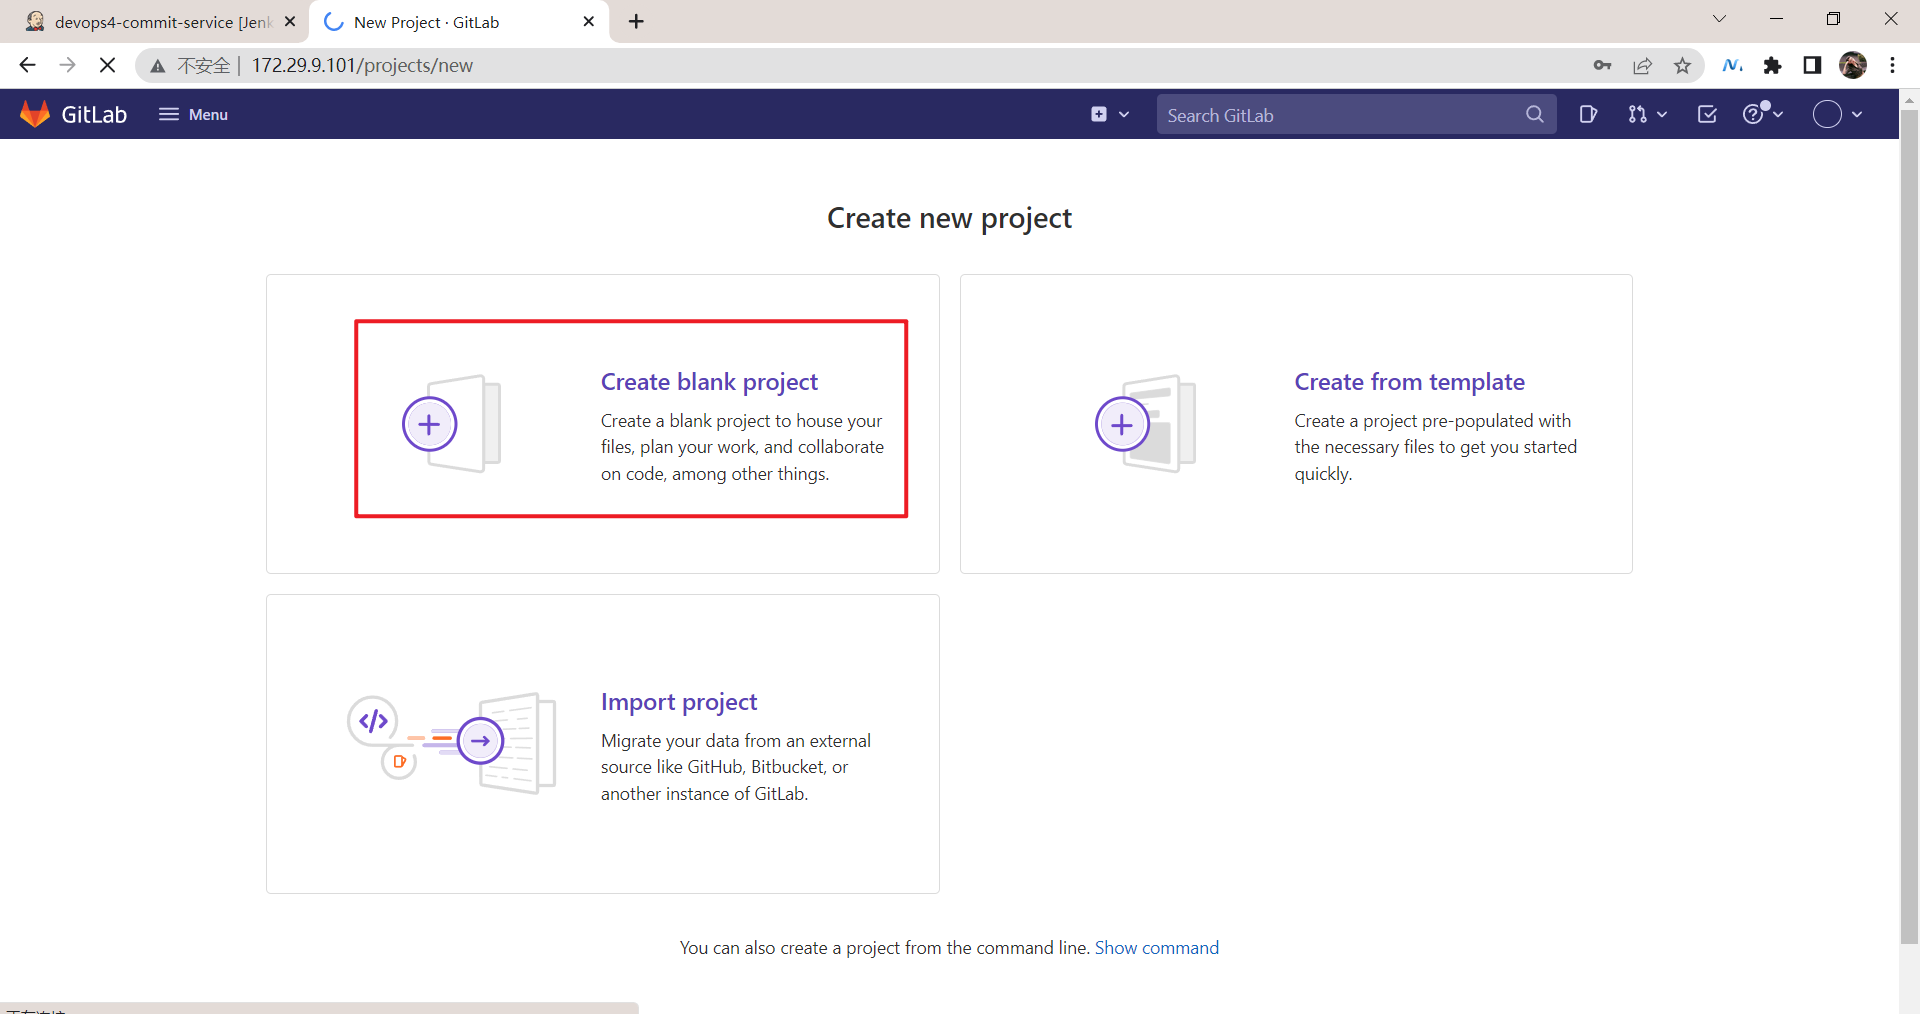Click the Show command link
This screenshot has width=1920, height=1014.
point(1157,948)
